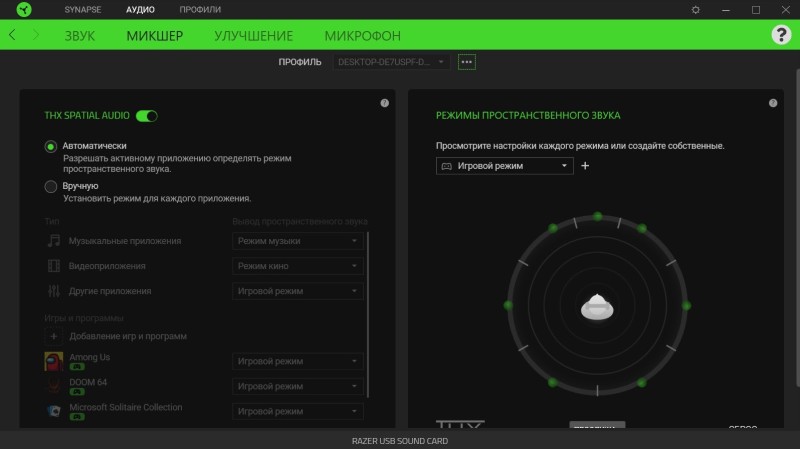Click the other apps sliders icon
Viewport: 800px width, 449px height.
click(x=54, y=291)
